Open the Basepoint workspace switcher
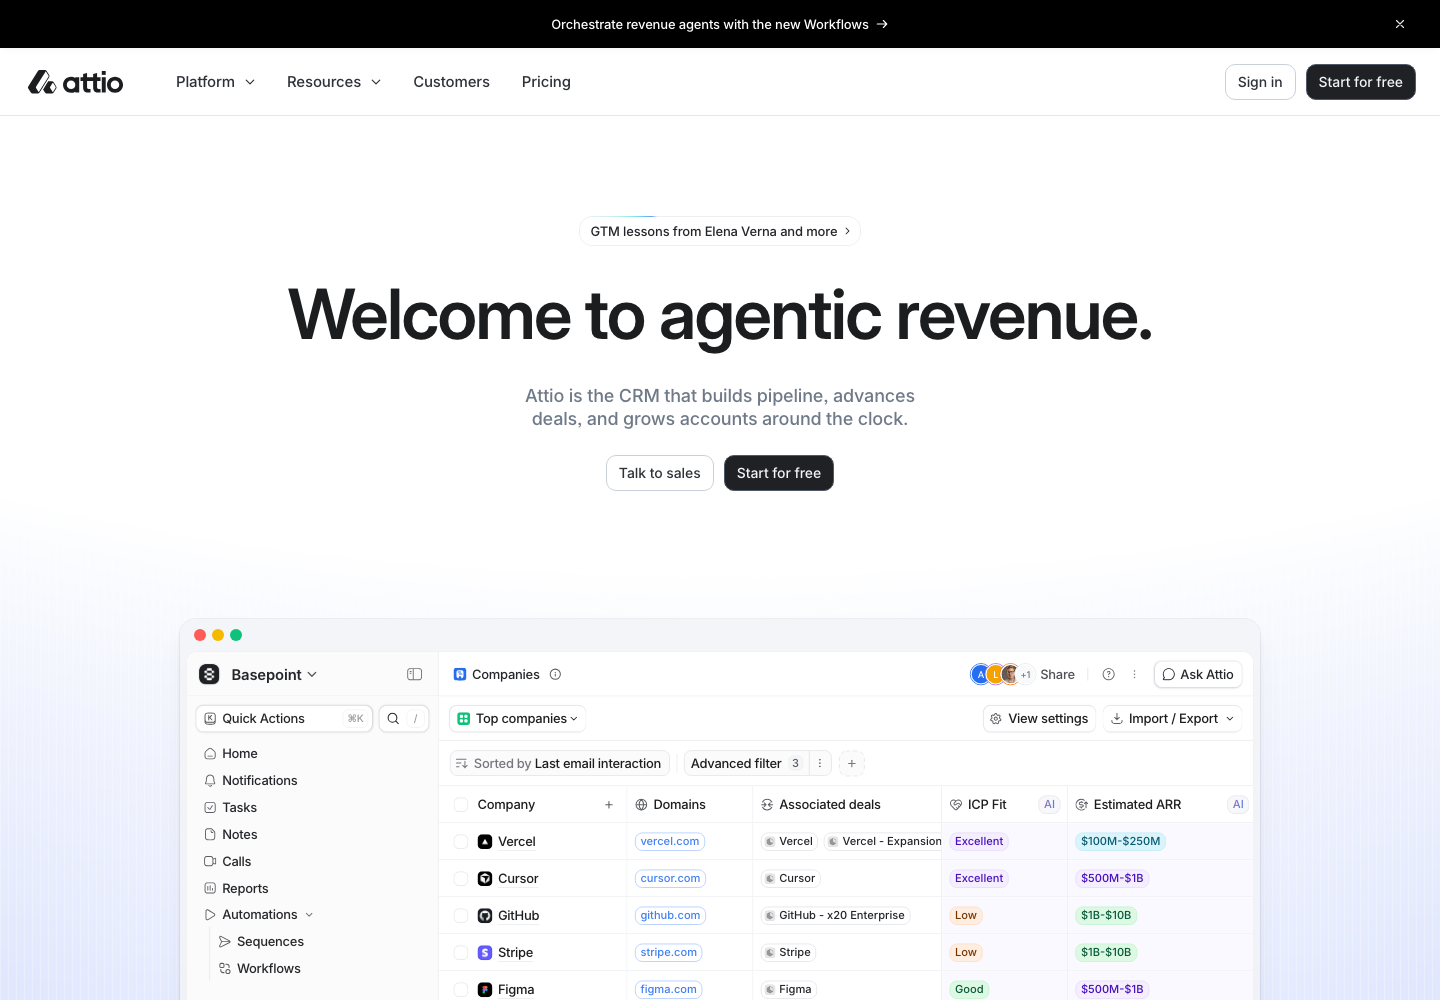This screenshot has height=1000, width=1440. click(274, 675)
